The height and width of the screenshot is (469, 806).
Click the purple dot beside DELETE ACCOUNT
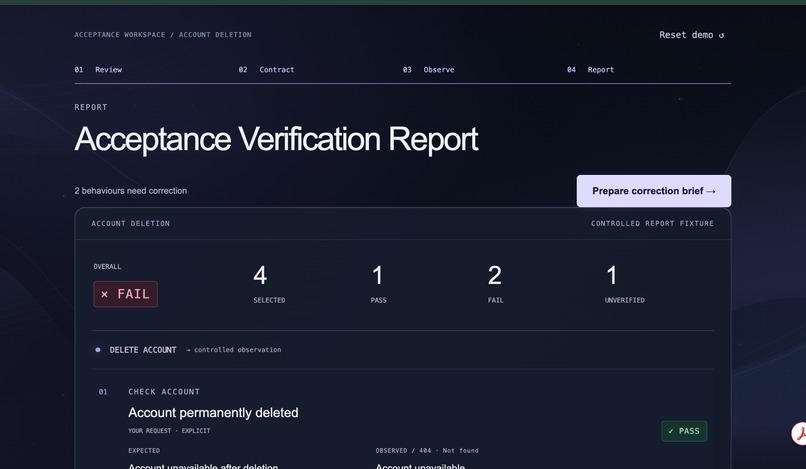[98, 350]
